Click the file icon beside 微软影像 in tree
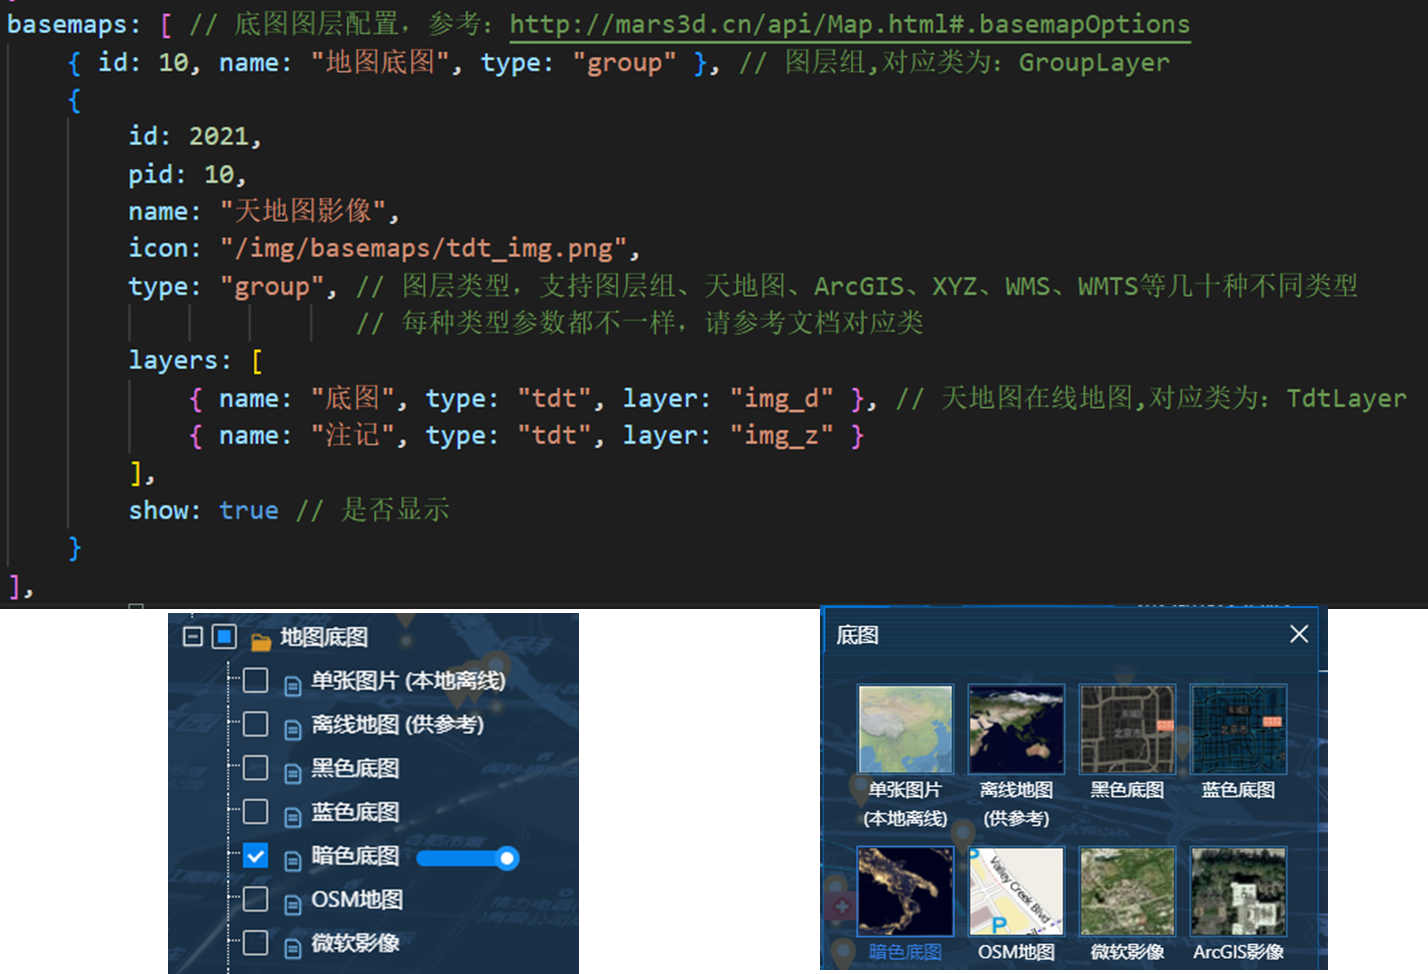Image resolution: width=1428 pixels, height=974 pixels. [293, 948]
